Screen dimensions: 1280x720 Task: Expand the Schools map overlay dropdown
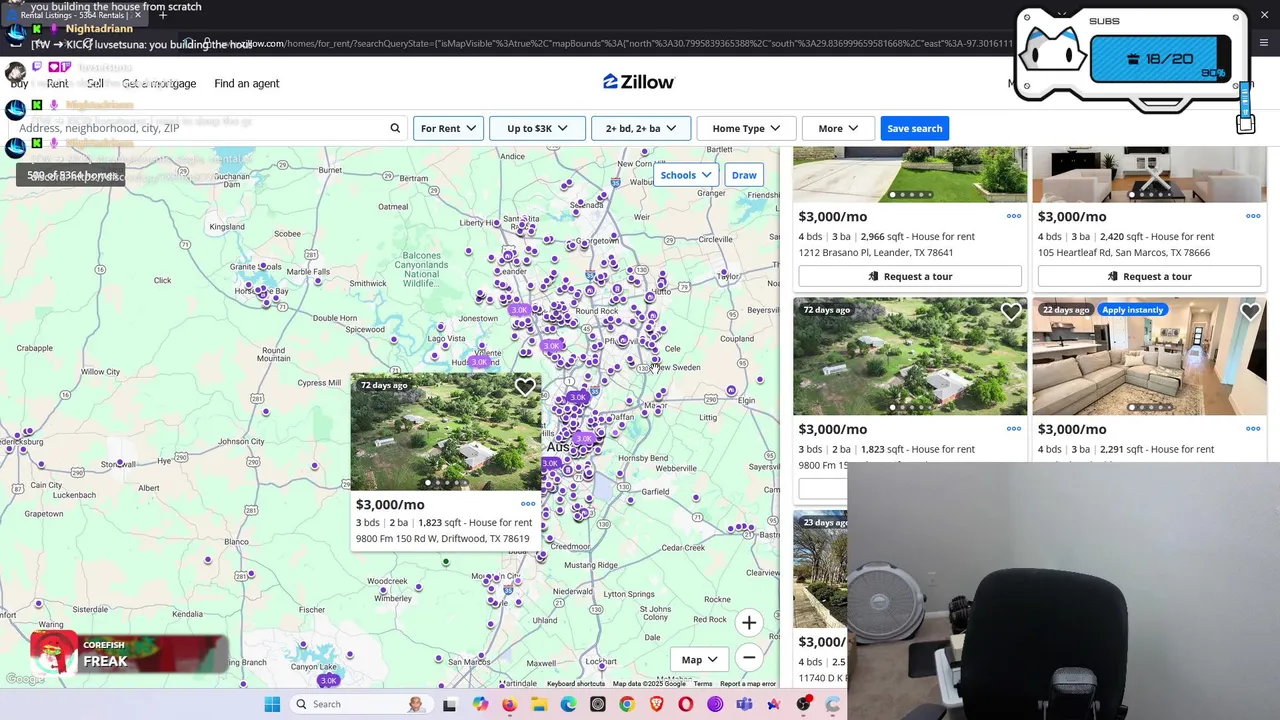685,175
